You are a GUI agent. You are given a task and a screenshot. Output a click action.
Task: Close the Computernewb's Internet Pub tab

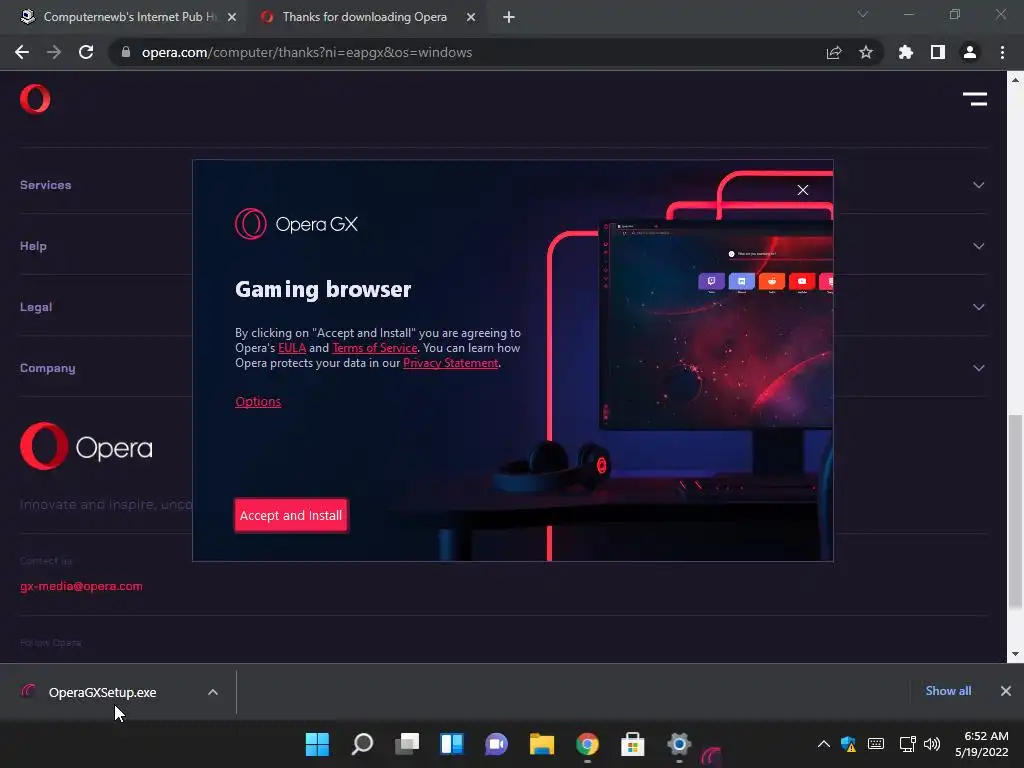(232, 17)
